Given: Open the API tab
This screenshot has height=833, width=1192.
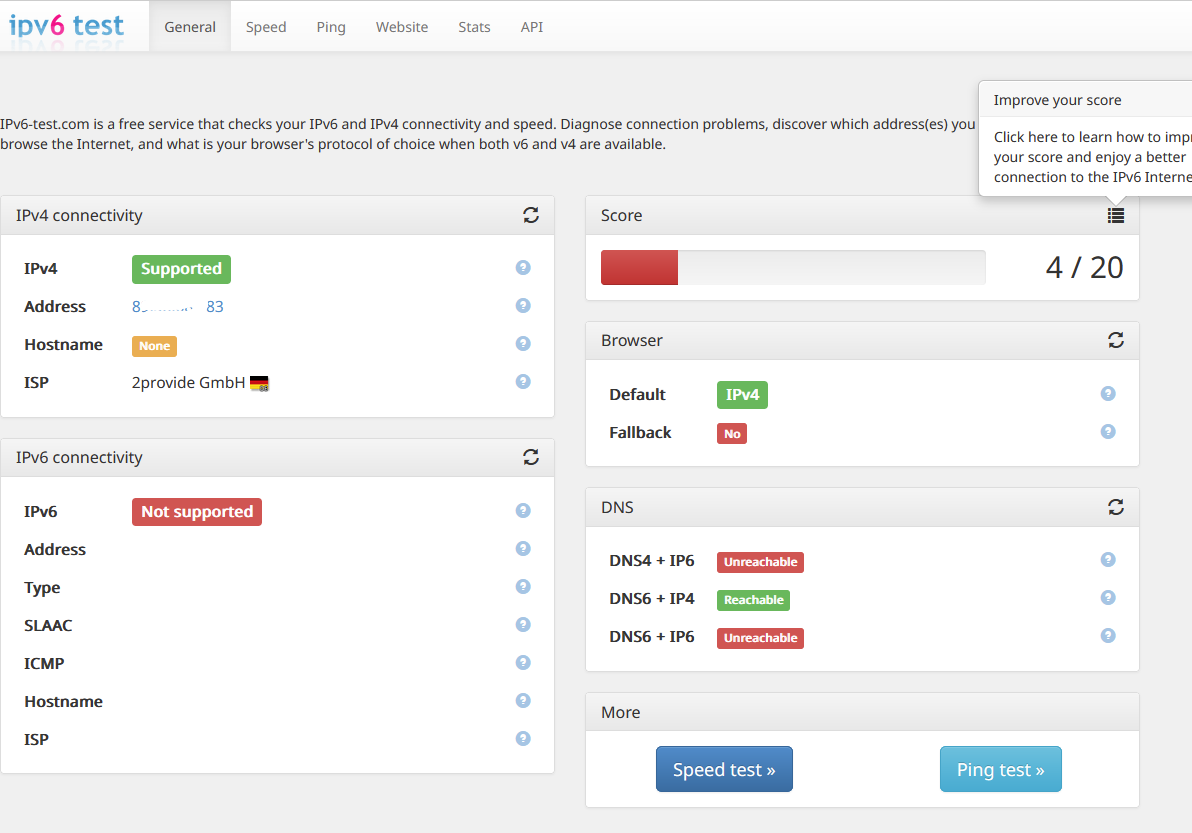Looking at the screenshot, I should click(x=531, y=27).
